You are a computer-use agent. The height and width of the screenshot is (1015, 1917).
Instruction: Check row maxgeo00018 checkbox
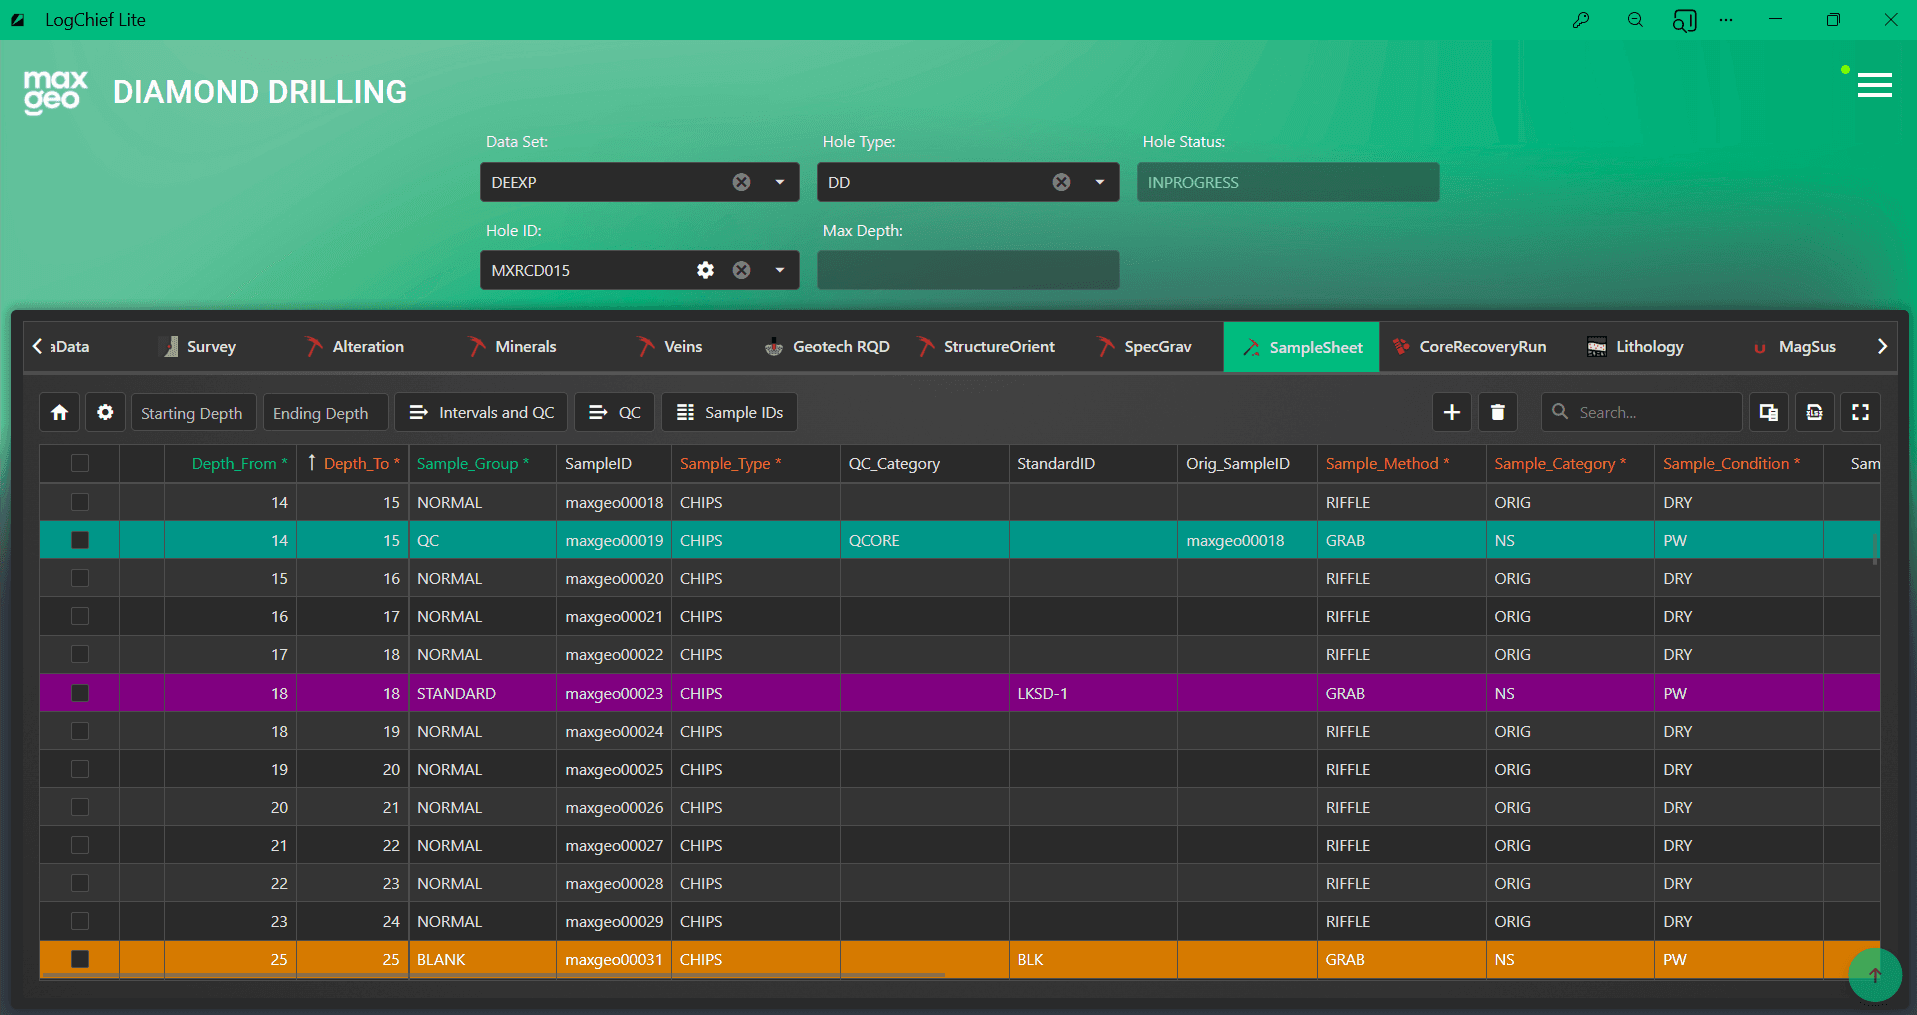click(80, 502)
